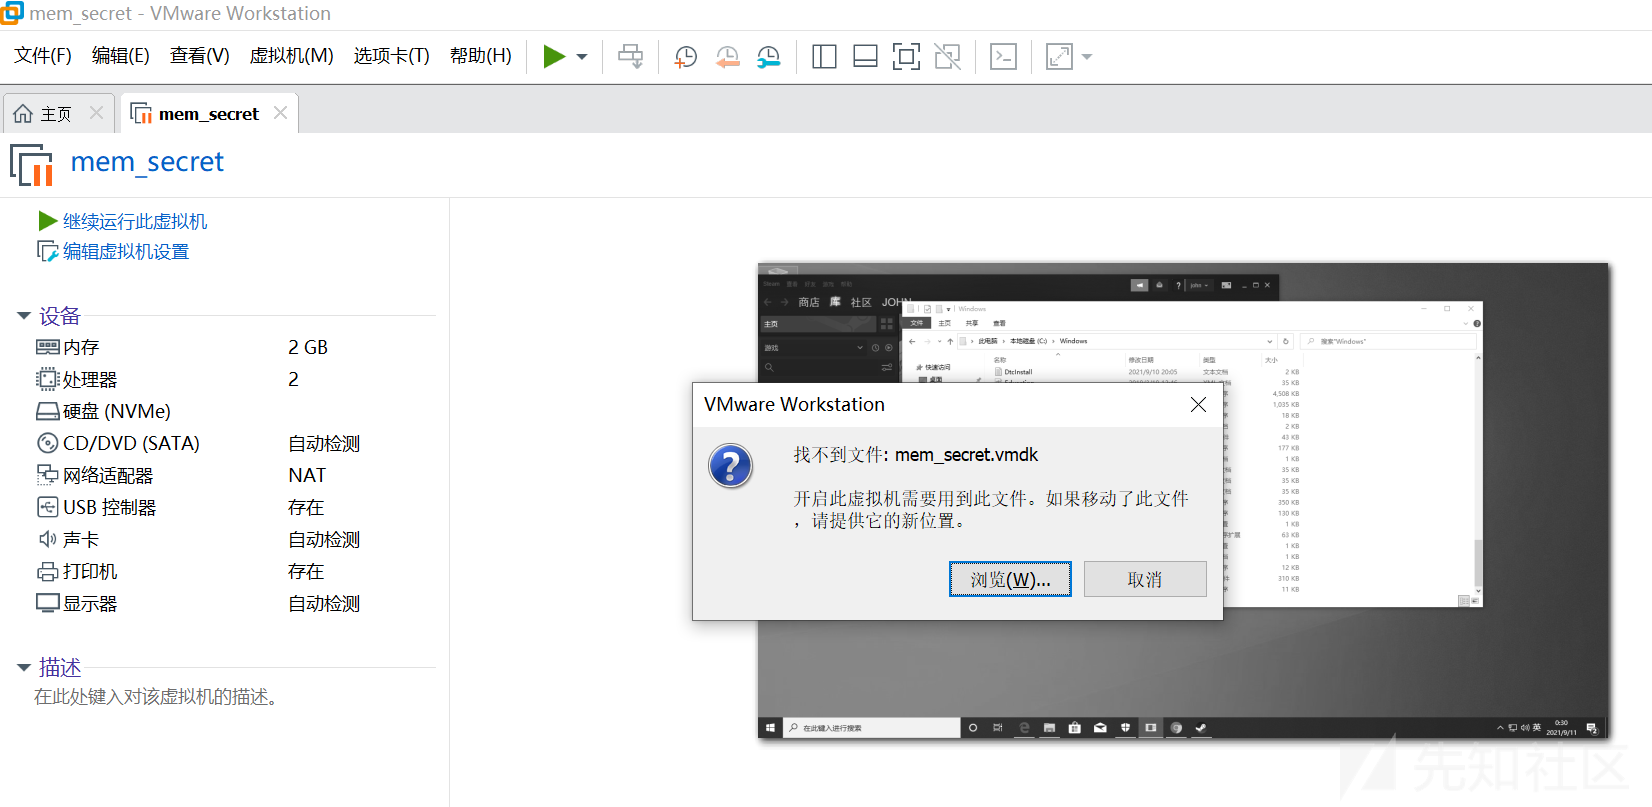The height and width of the screenshot is (807, 1652).
Task: Click the green power-on play icon
Action: tap(554, 56)
